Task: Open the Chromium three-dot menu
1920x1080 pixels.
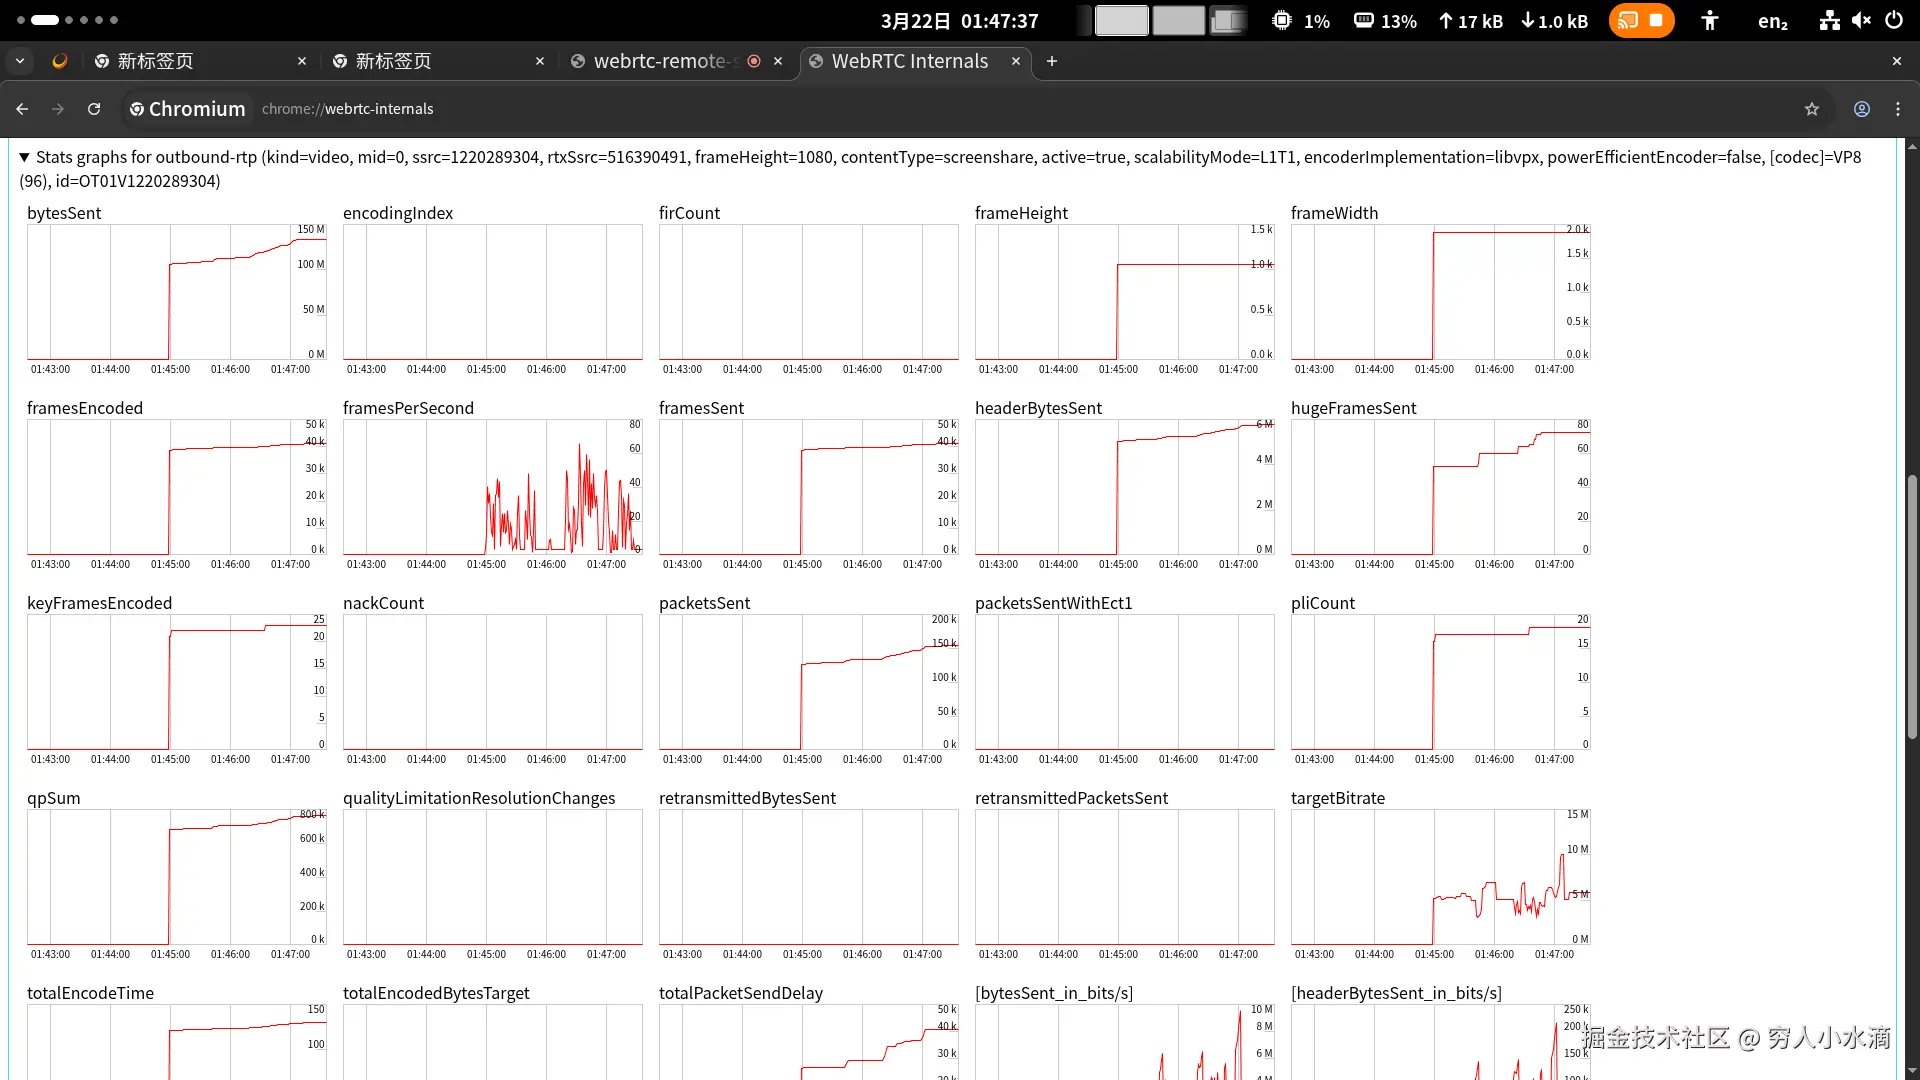Action: 1897,109
